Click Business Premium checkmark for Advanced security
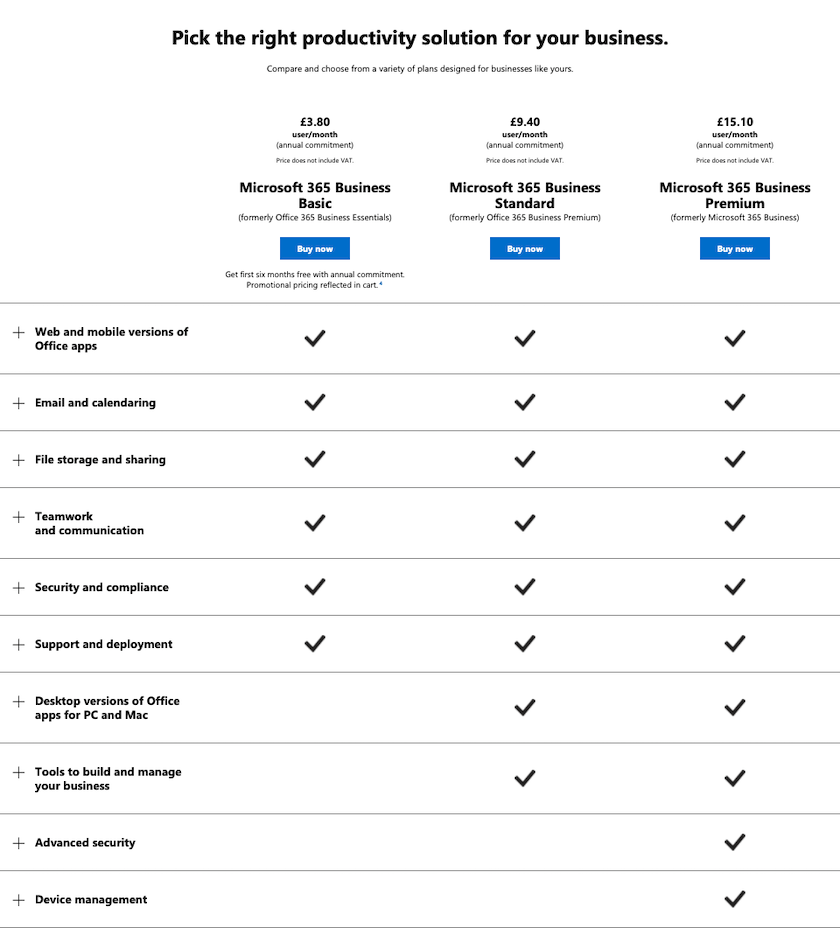Viewport: 840px width, 928px height. pos(735,842)
